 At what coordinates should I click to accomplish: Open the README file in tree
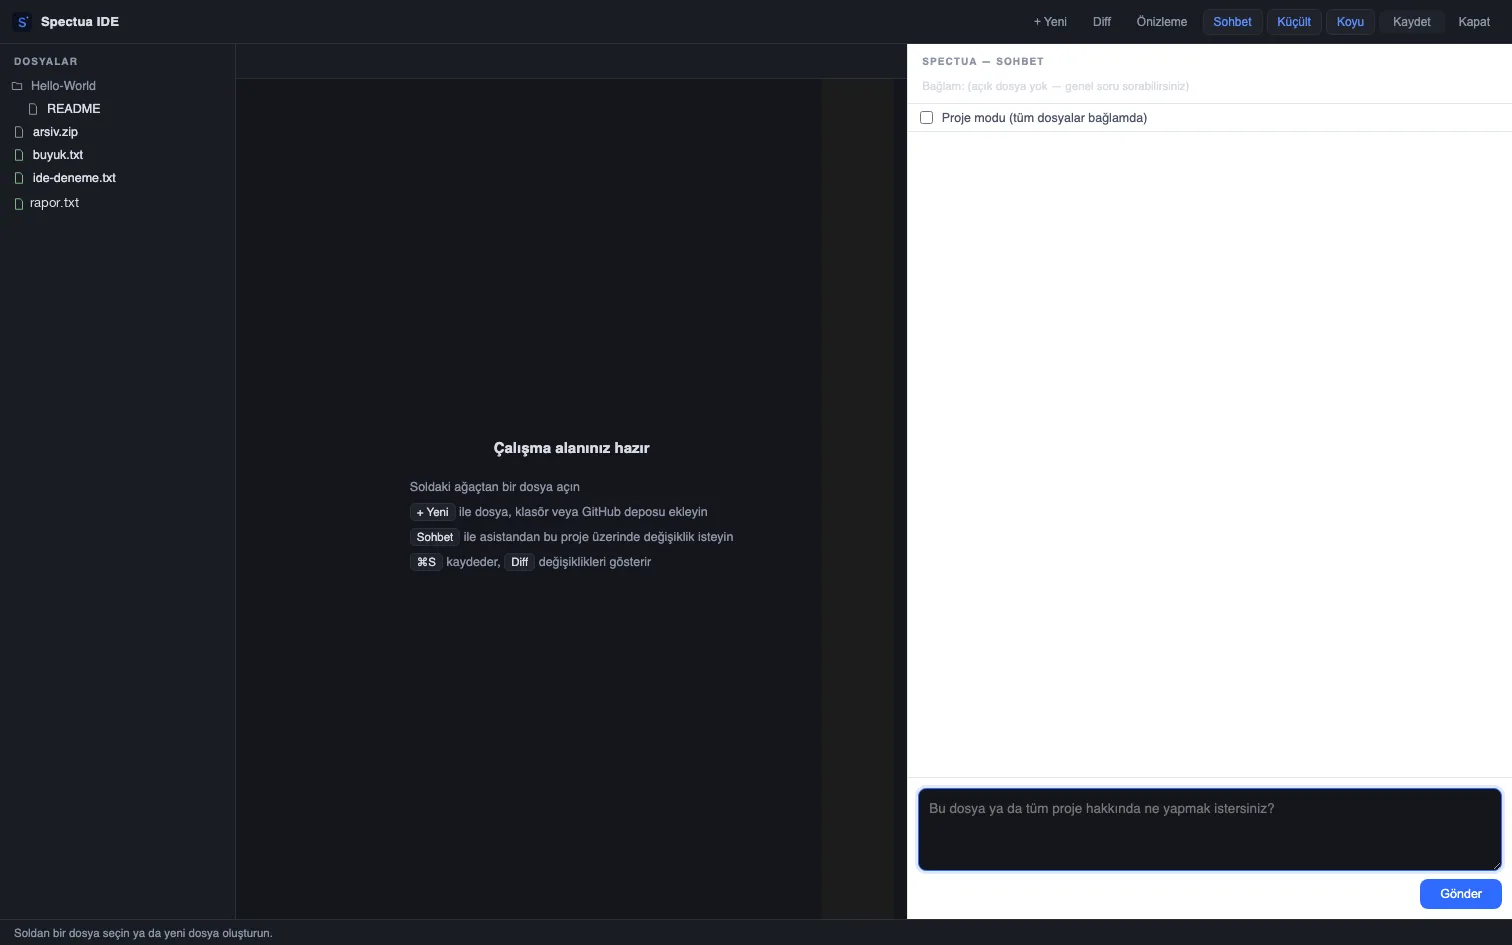click(74, 109)
